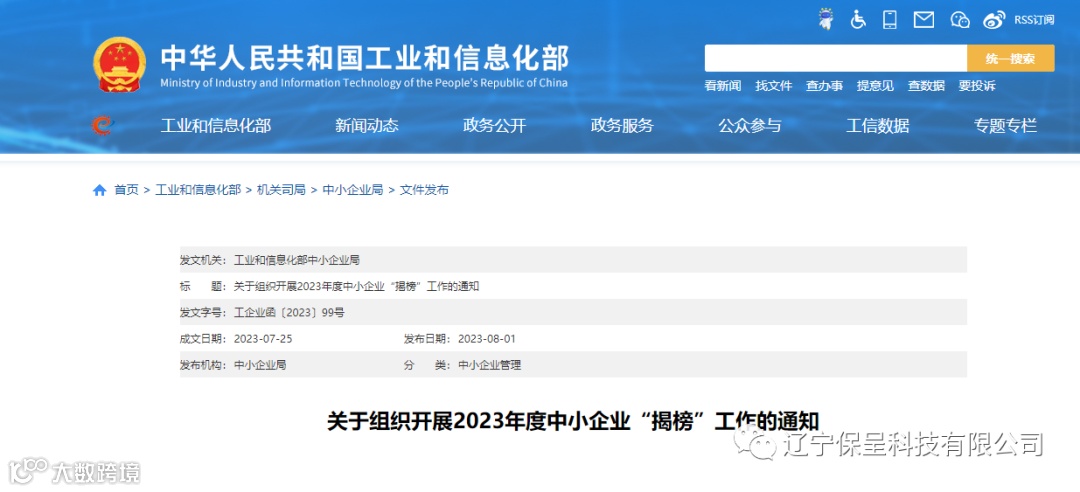Open the 新闻动态 navigation menu

pyautogui.click(x=367, y=126)
